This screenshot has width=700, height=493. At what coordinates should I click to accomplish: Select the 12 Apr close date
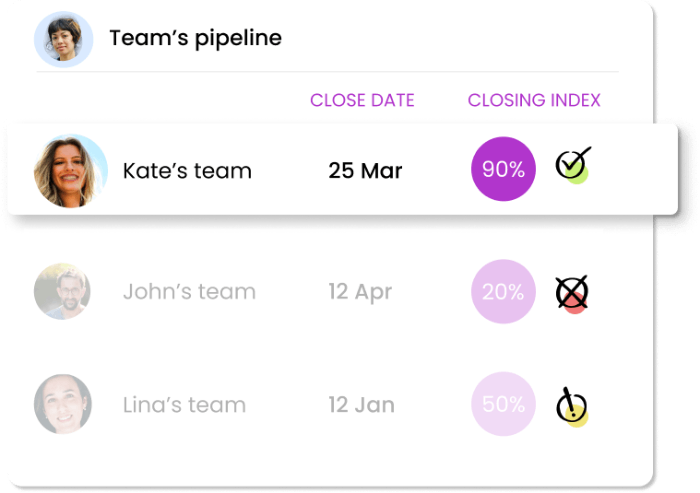pyautogui.click(x=360, y=292)
